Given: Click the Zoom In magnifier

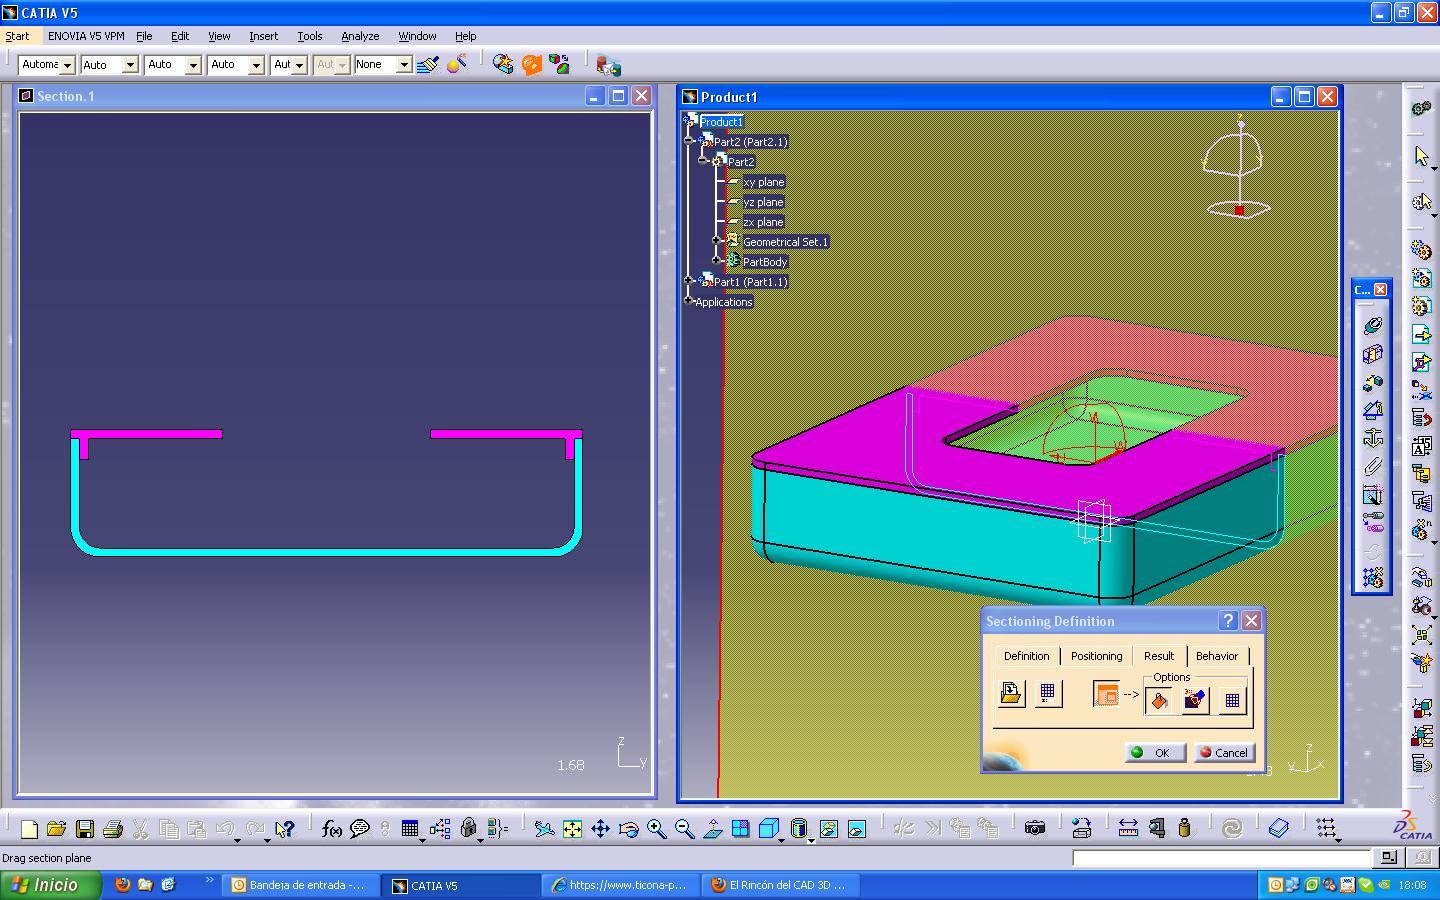Looking at the screenshot, I should tap(656, 829).
